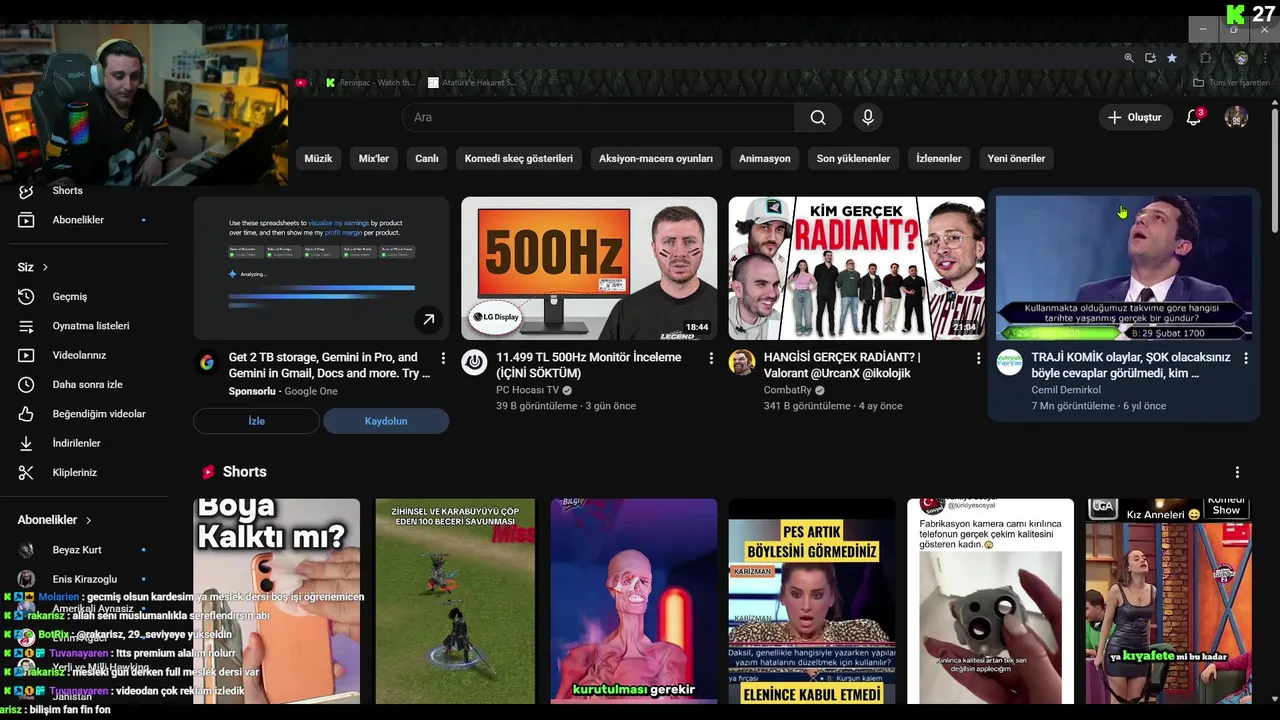Open Shorts shelf more options menu
Viewport: 1280px width, 720px height.
pos(1237,472)
